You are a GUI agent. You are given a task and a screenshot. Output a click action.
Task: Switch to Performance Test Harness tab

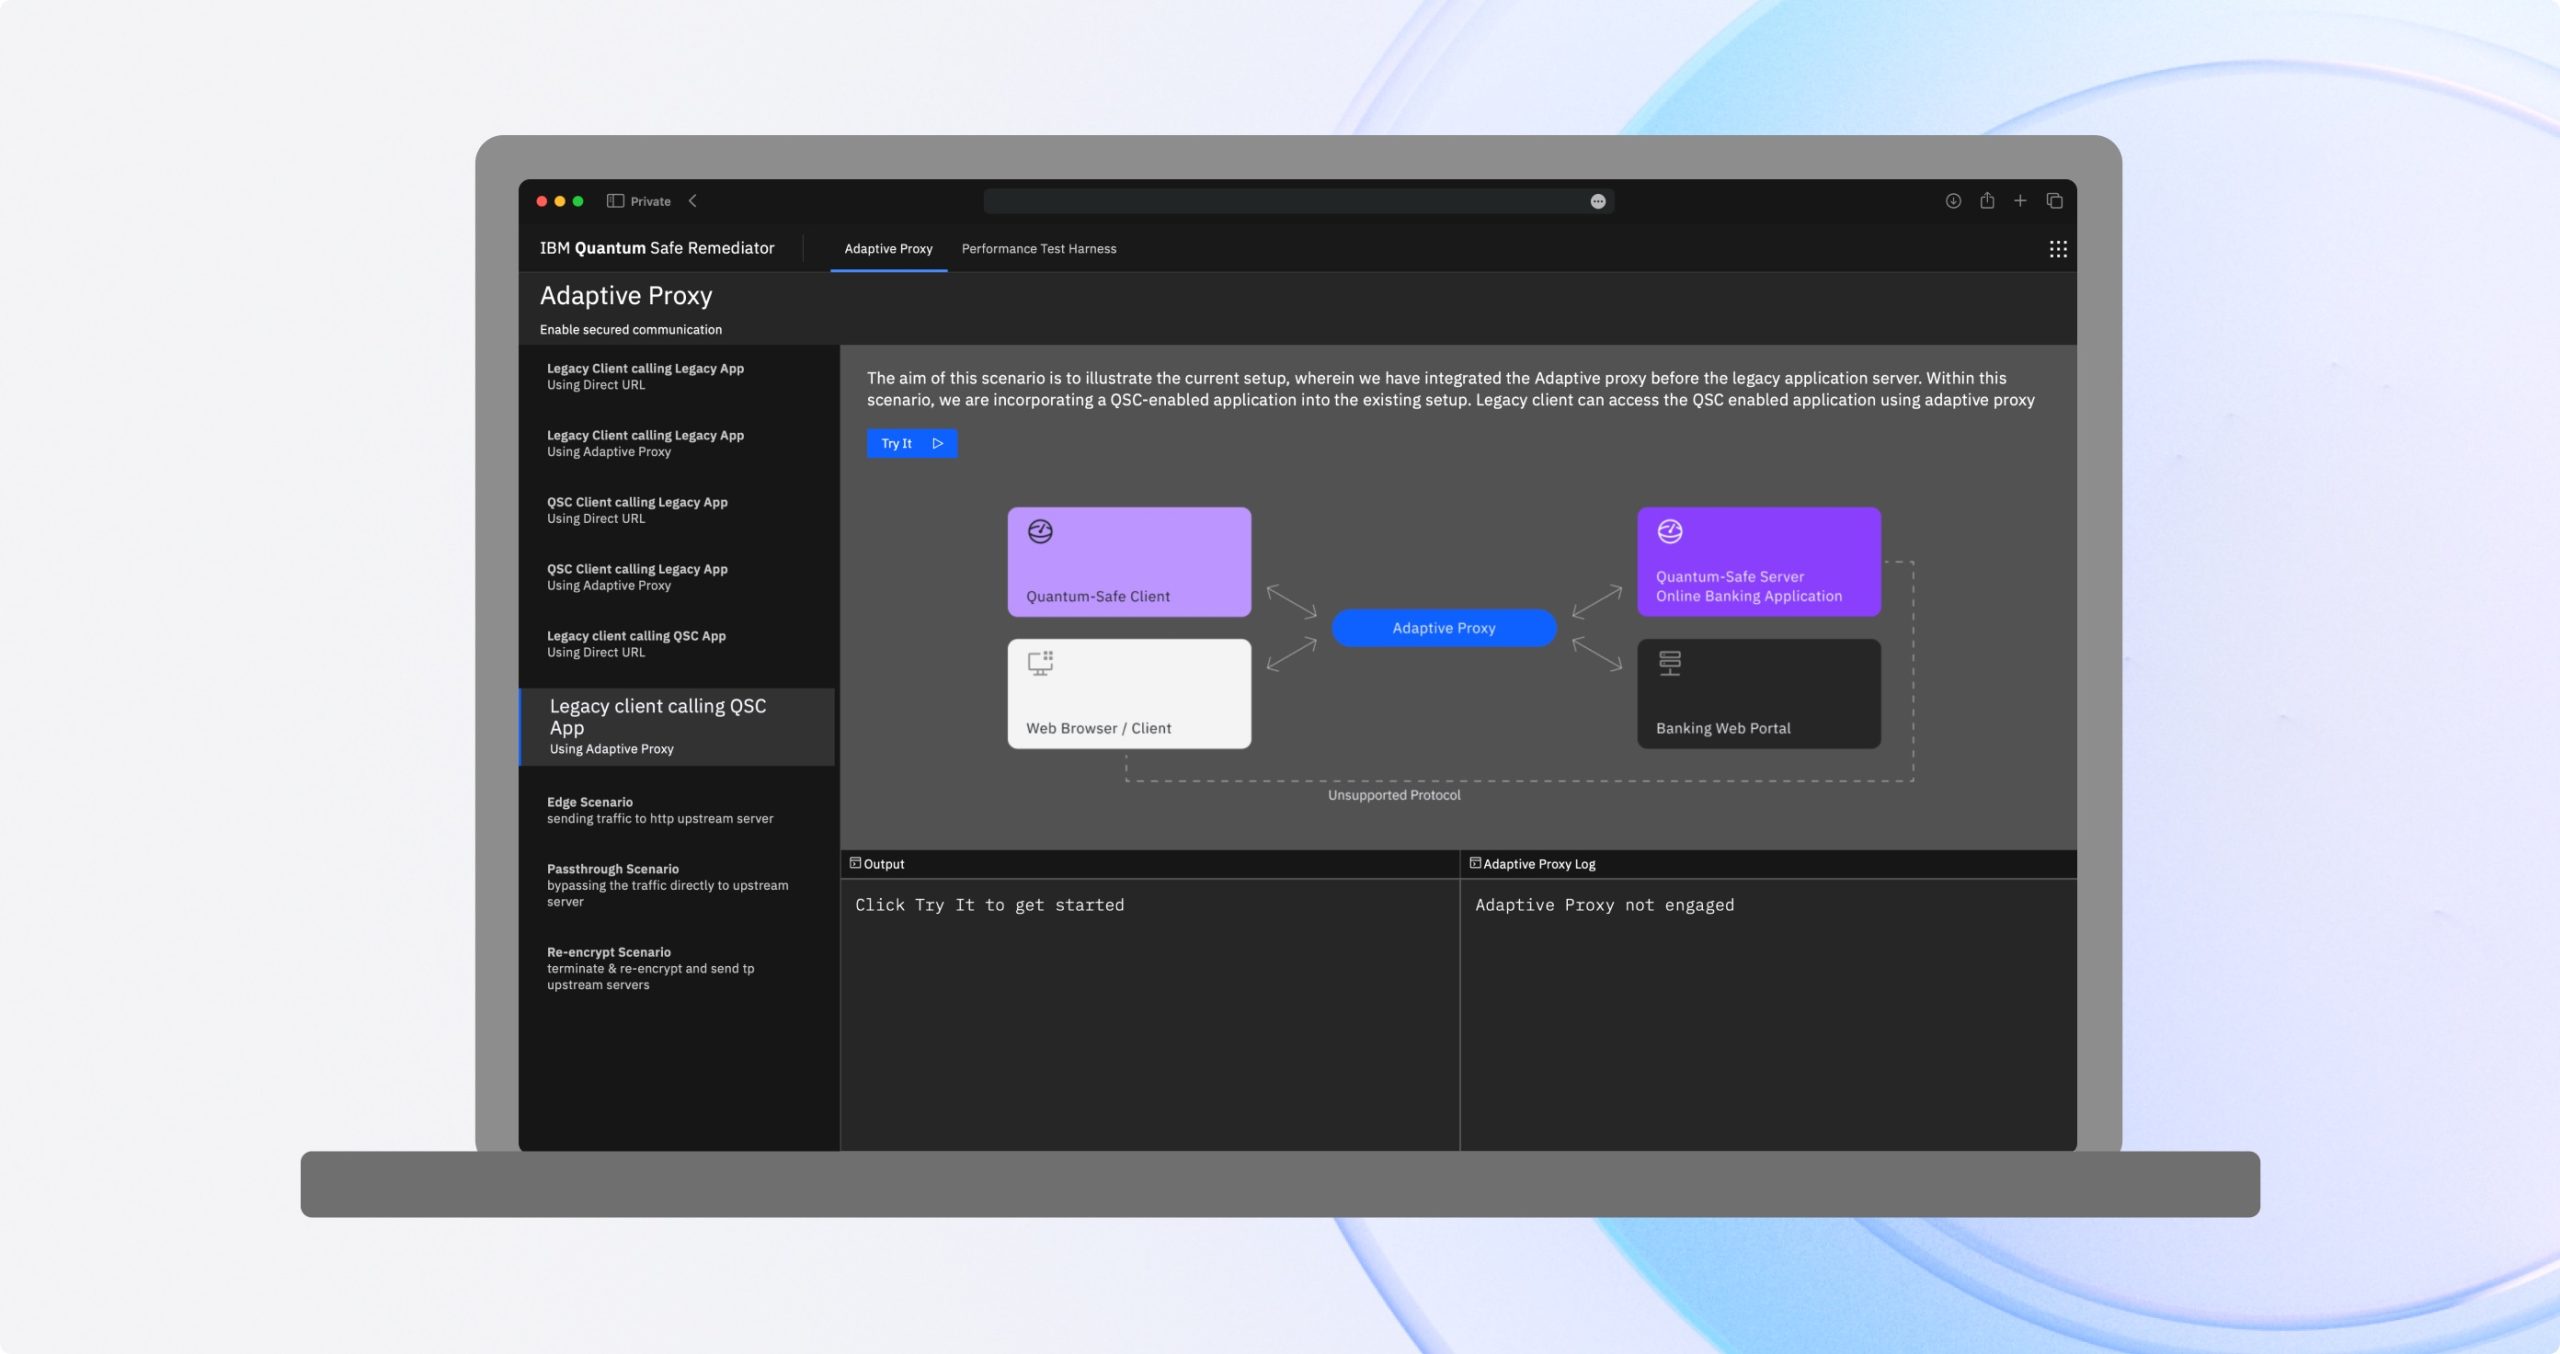pyautogui.click(x=1038, y=249)
